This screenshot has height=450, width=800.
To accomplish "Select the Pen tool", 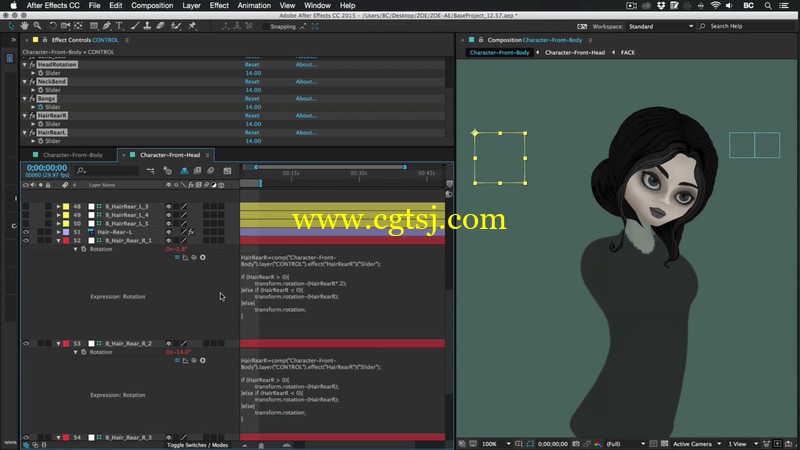I will (107, 26).
